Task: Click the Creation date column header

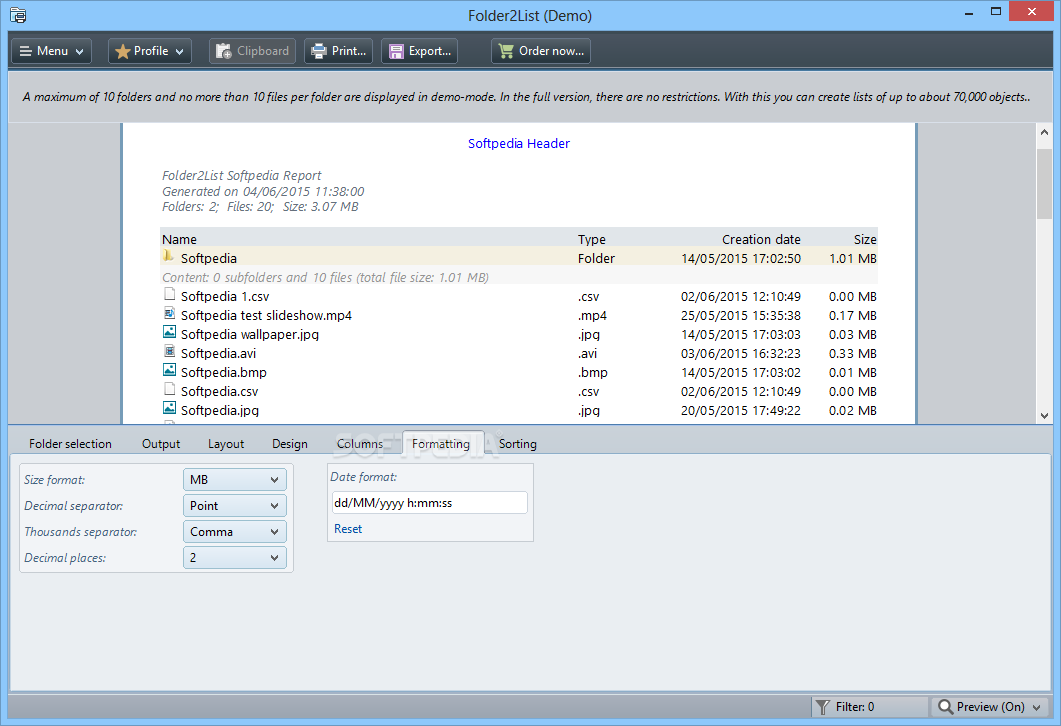Action: coord(761,240)
